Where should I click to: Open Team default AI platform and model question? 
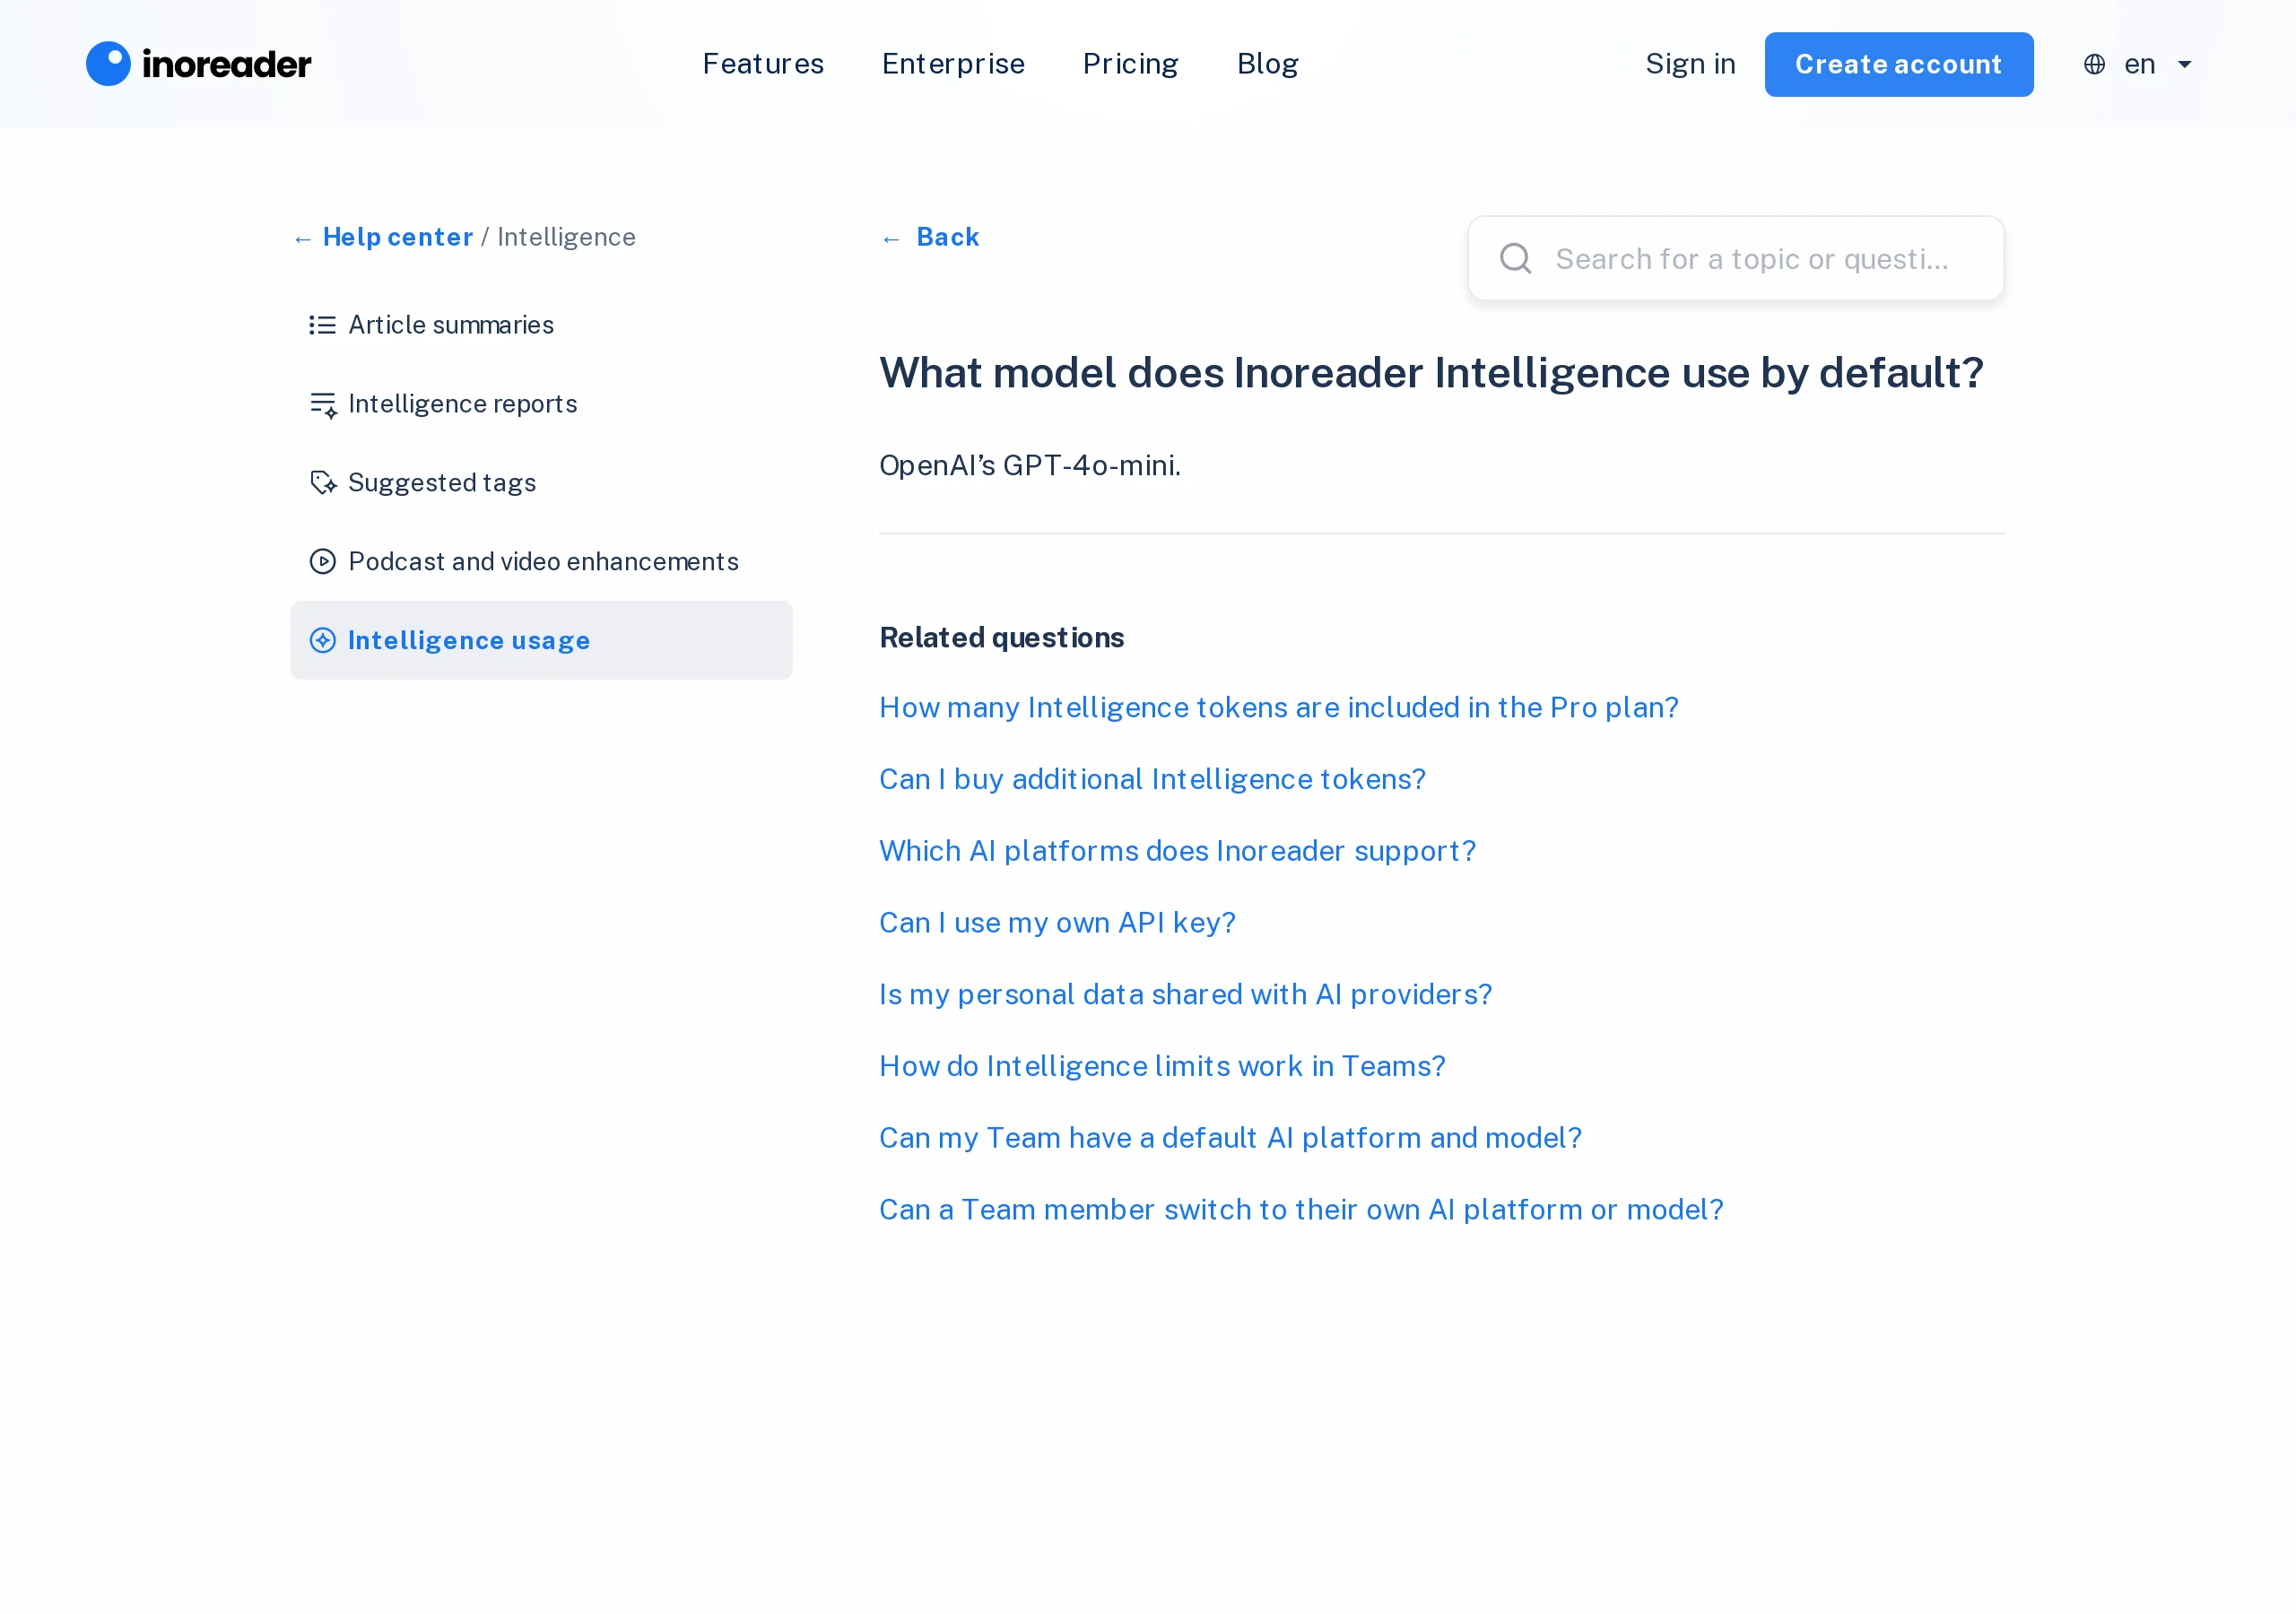pyautogui.click(x=1230, y=1137)
